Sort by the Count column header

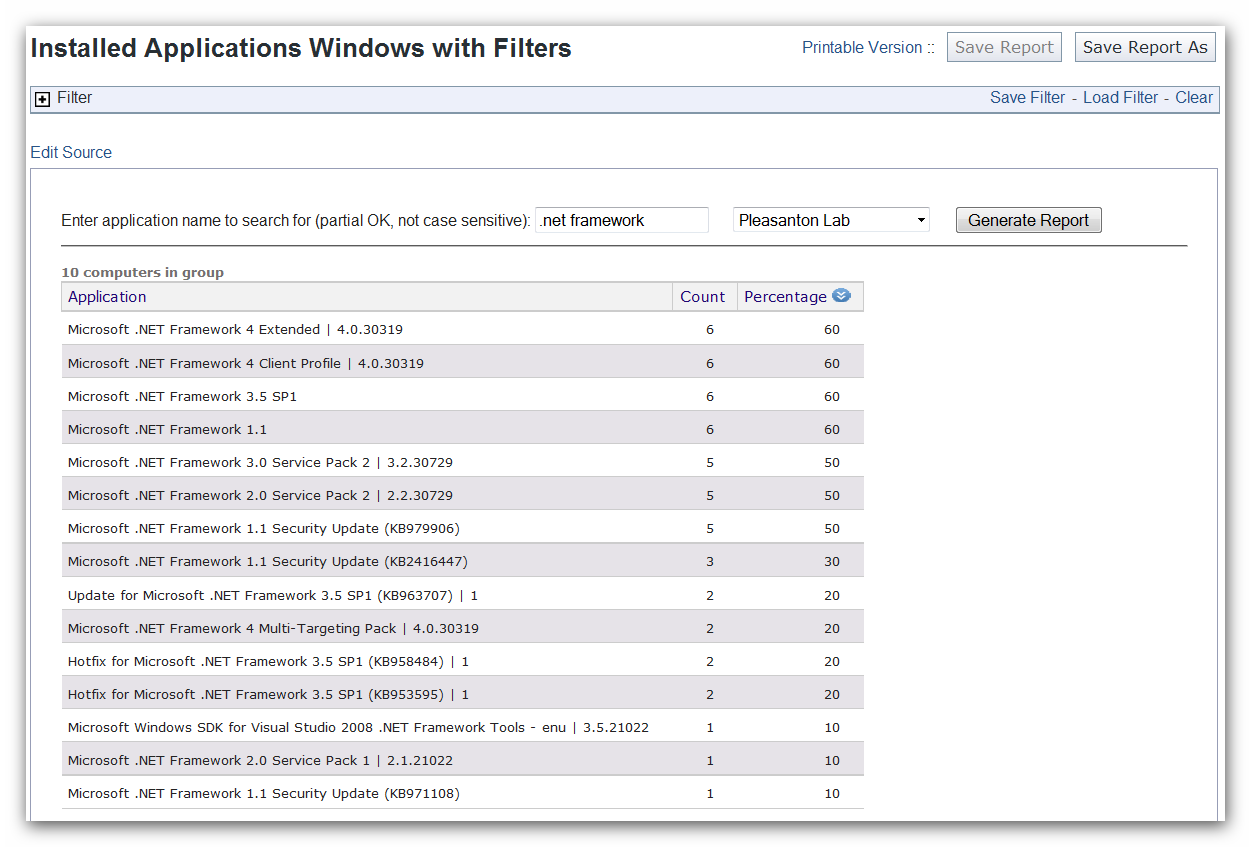(703, 296)
